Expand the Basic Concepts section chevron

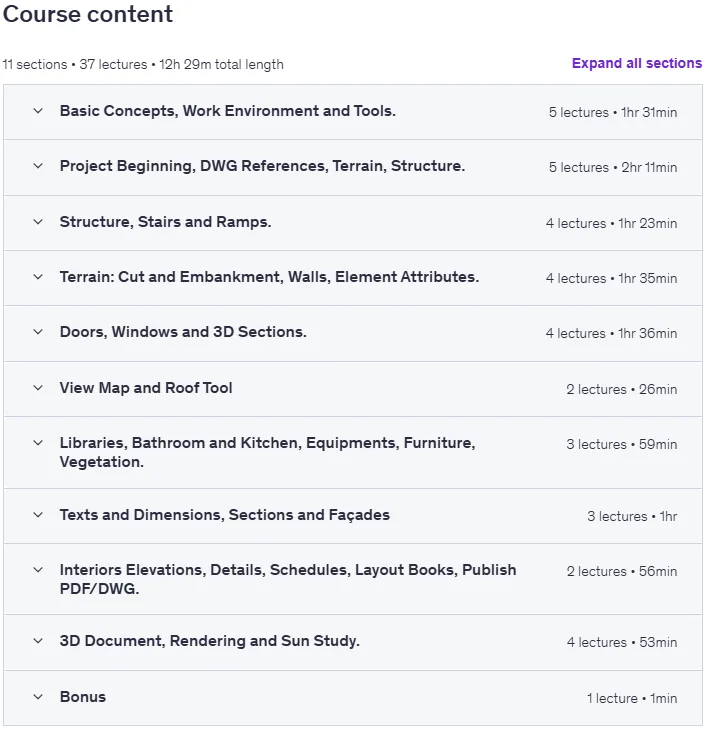coord(38,111)
